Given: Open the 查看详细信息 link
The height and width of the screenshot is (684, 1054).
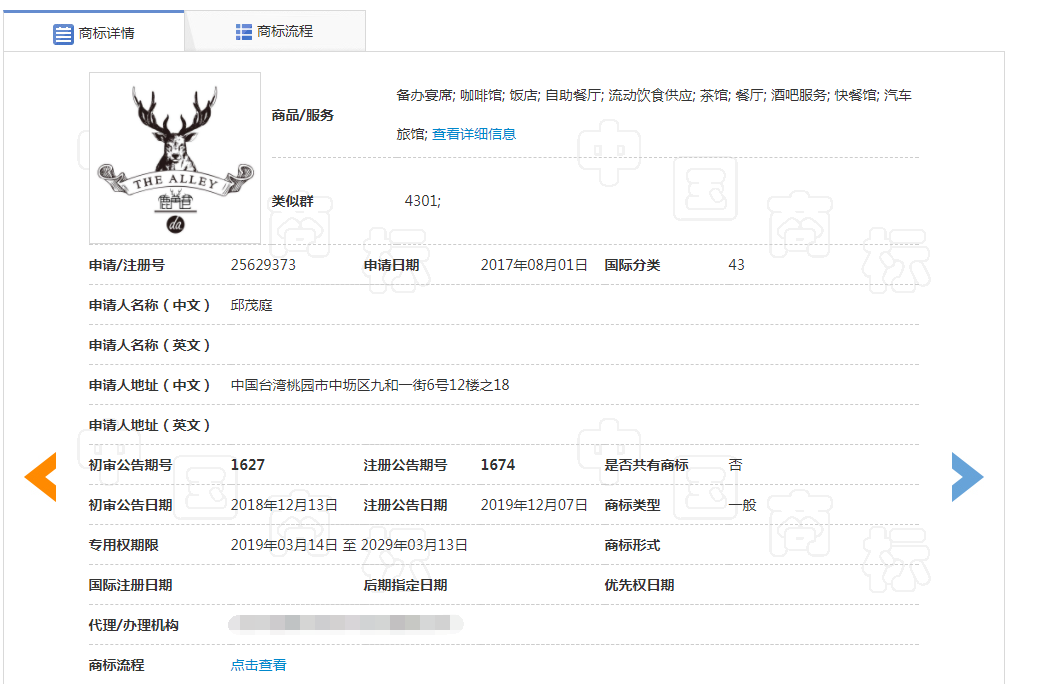Looking at the screenshot, I should [474, 134].
